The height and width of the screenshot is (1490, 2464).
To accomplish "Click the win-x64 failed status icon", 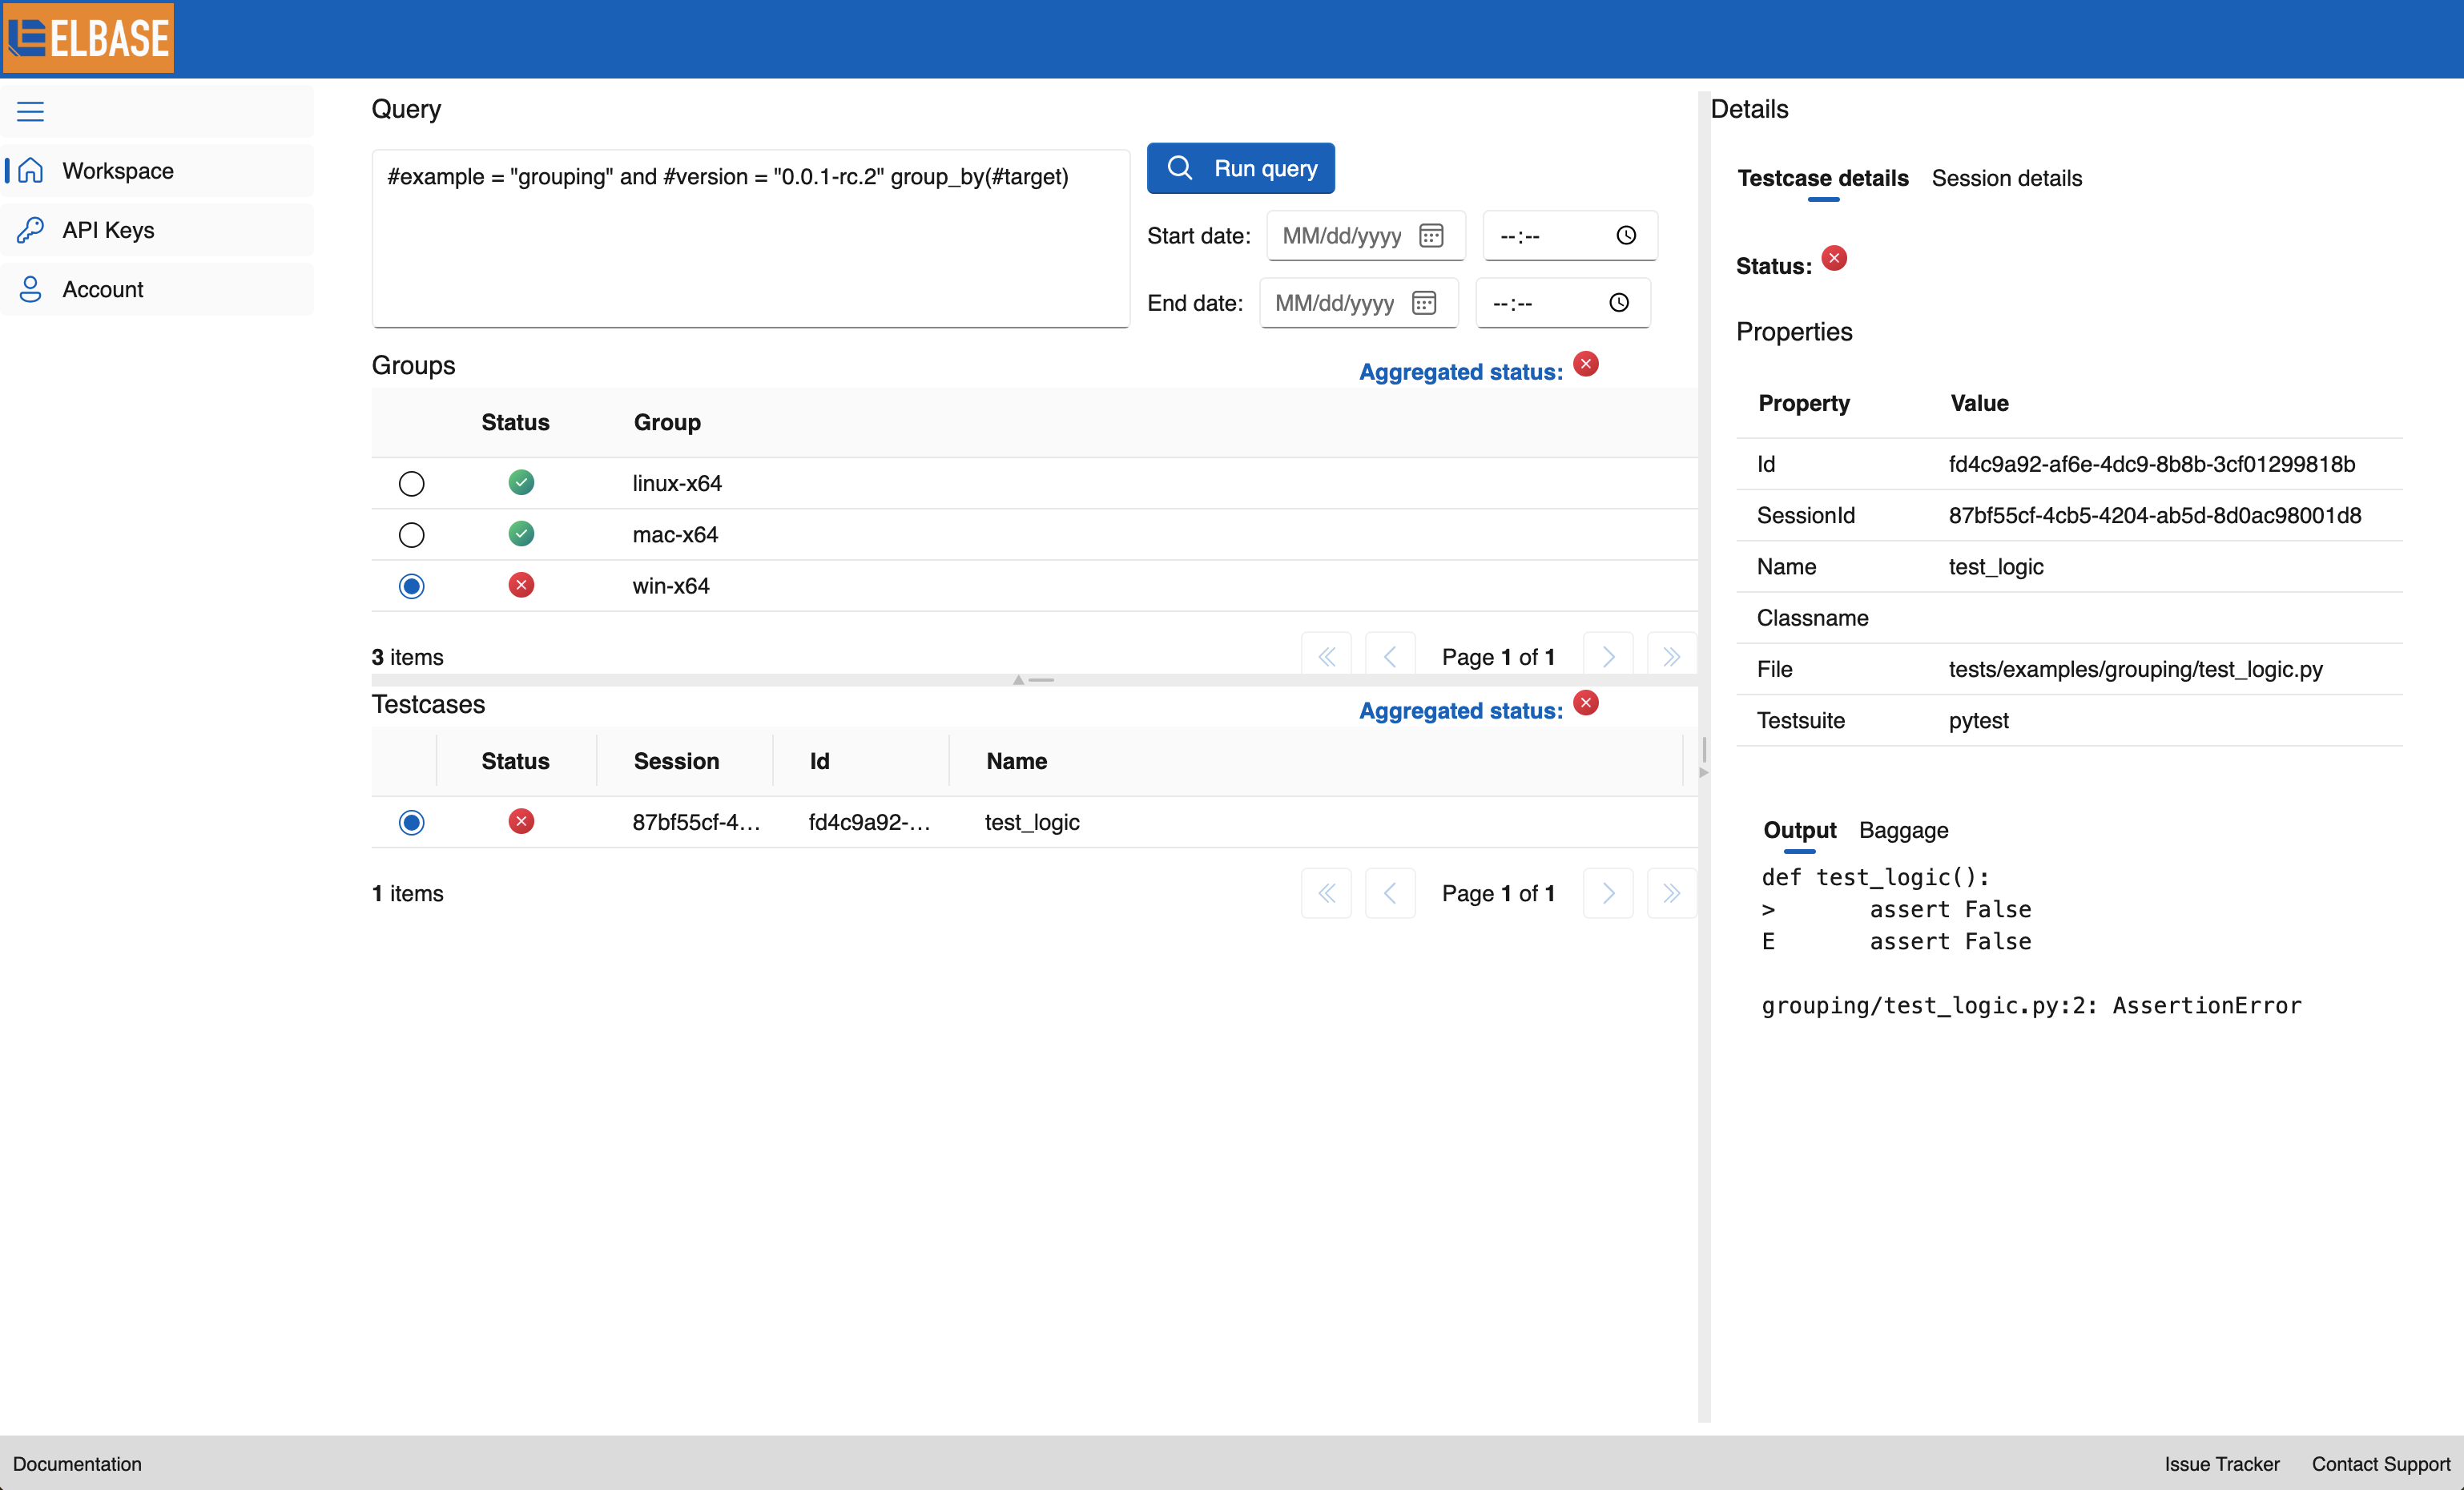I will point(521,585).
